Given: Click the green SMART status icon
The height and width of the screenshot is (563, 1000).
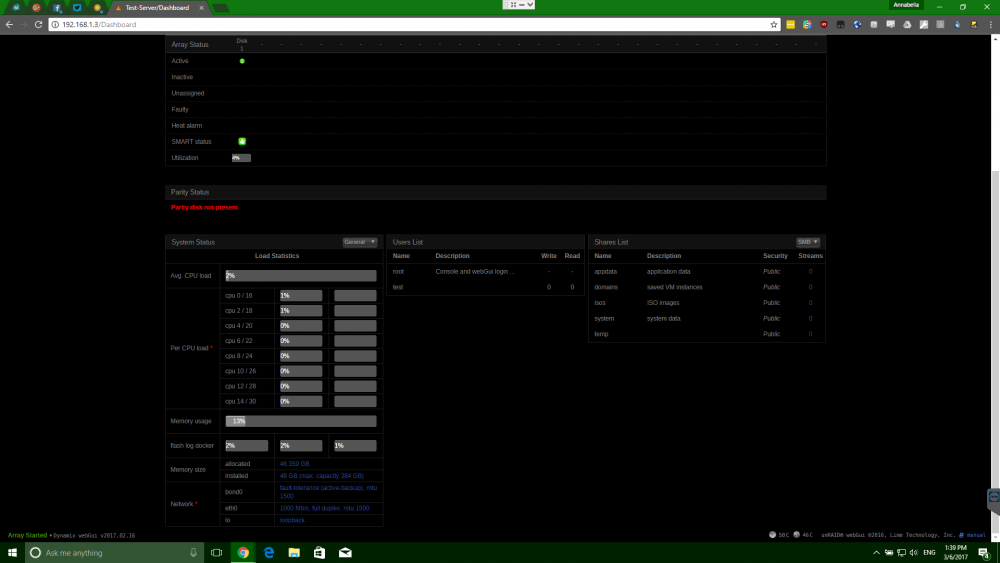Looking at the screenshot, I should point(242,142).
